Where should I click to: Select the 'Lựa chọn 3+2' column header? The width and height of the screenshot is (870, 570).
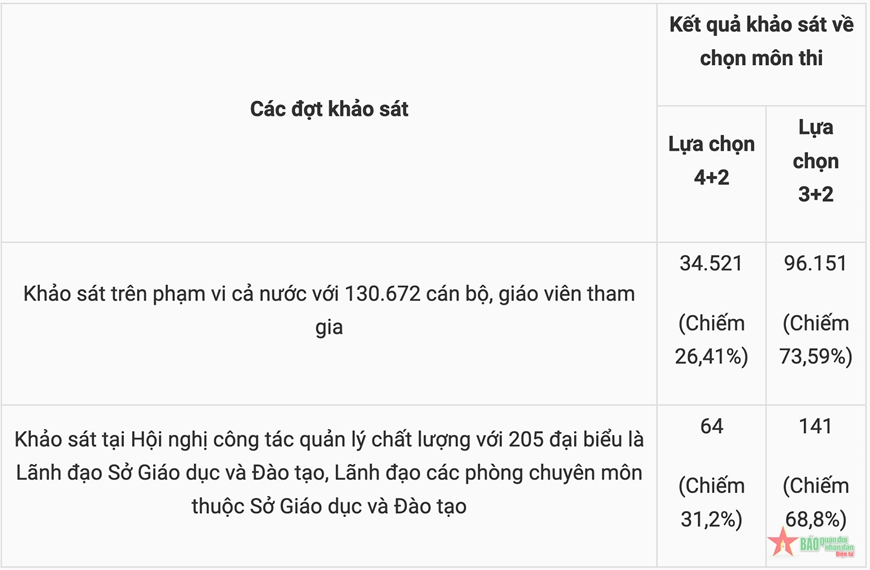click(816, 160)
